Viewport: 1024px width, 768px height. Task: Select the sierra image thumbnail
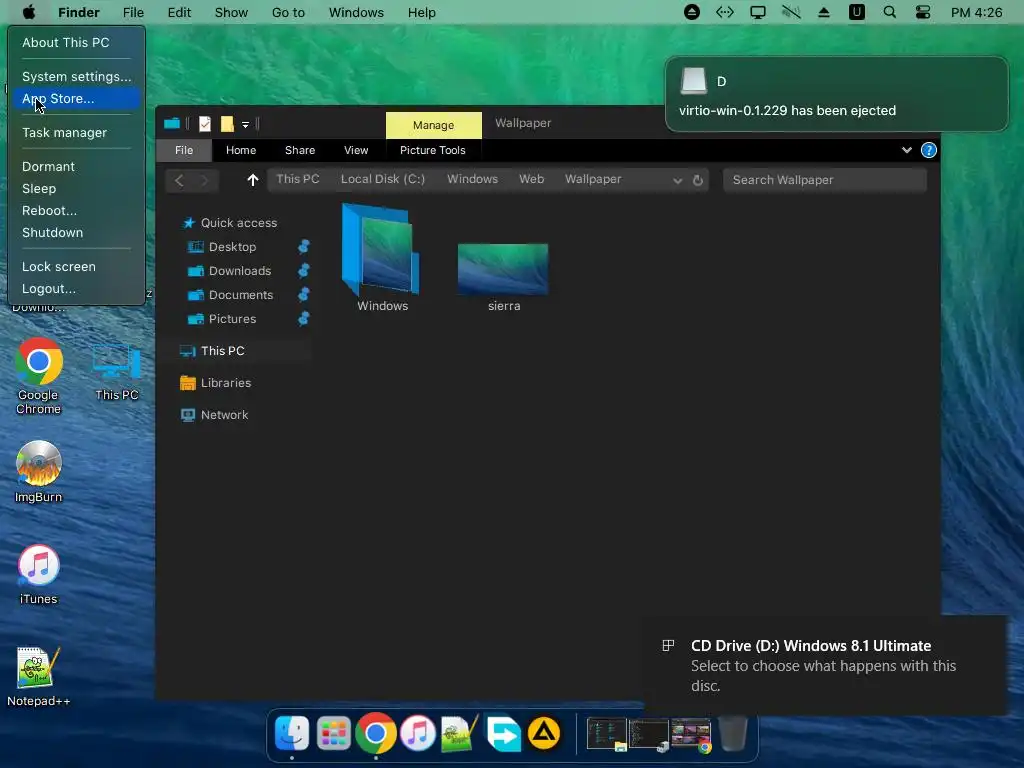click(x=504, y=277)
